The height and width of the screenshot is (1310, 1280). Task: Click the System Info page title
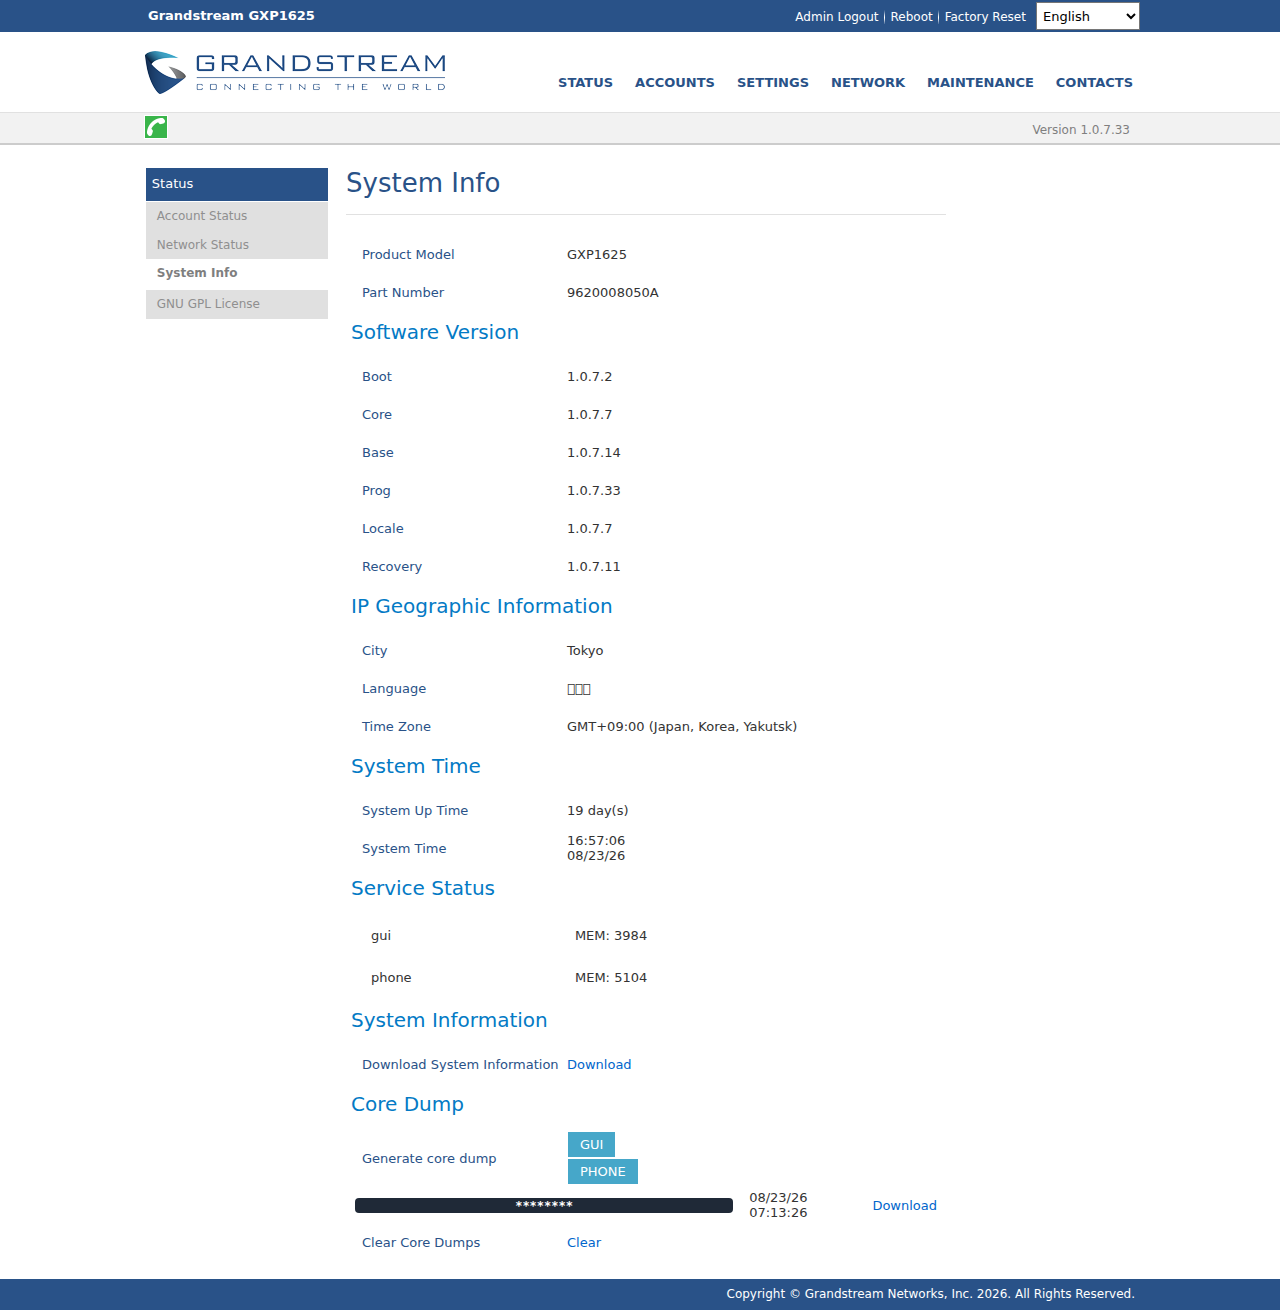point(423,183)
